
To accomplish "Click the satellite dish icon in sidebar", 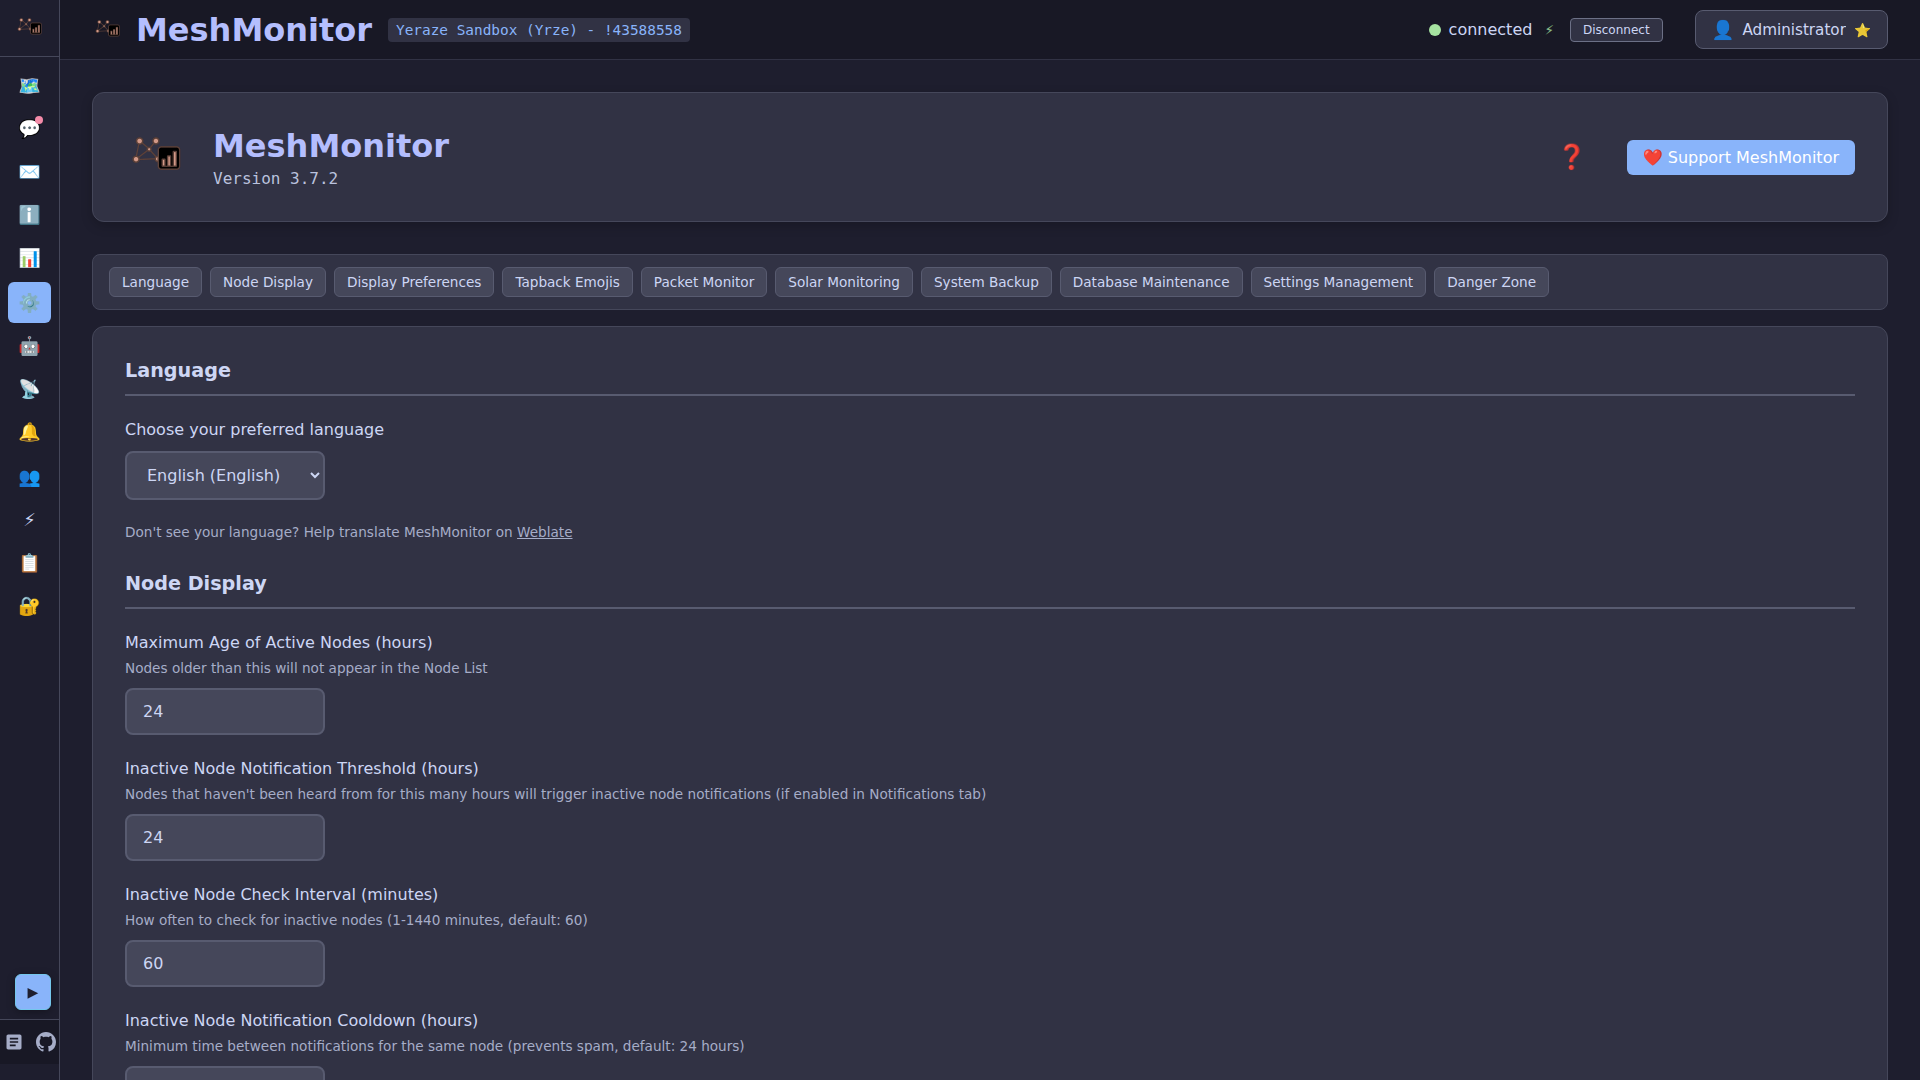I will [29, 389].
